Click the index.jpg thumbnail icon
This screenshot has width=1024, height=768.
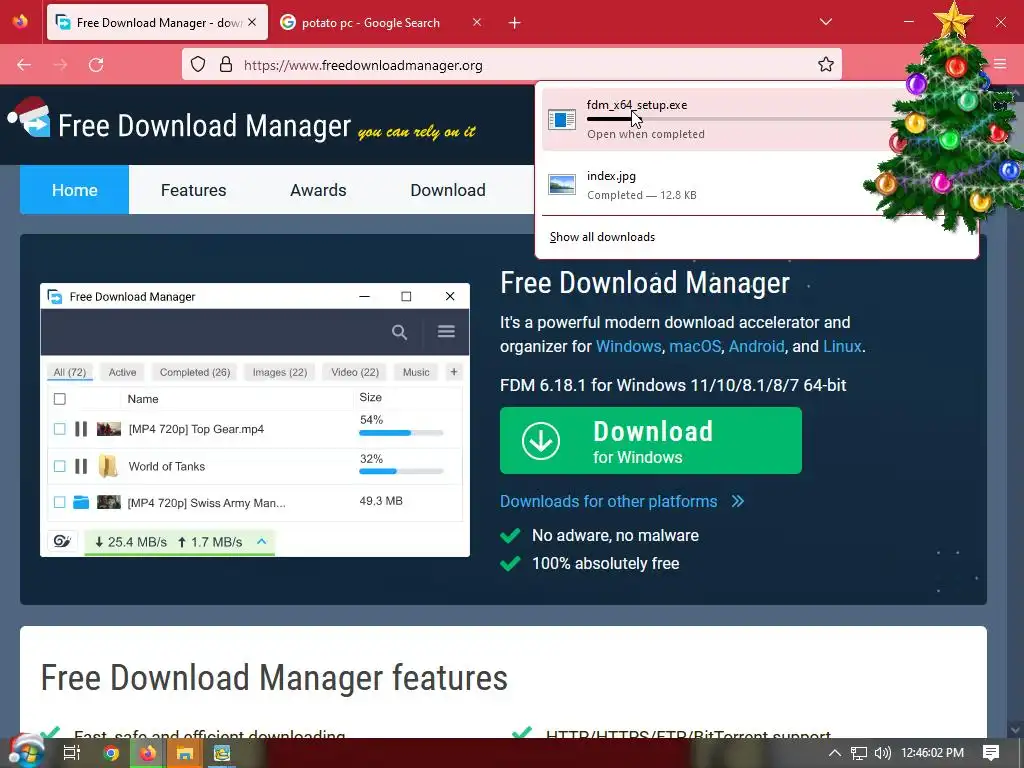click(x=562, y=185)
